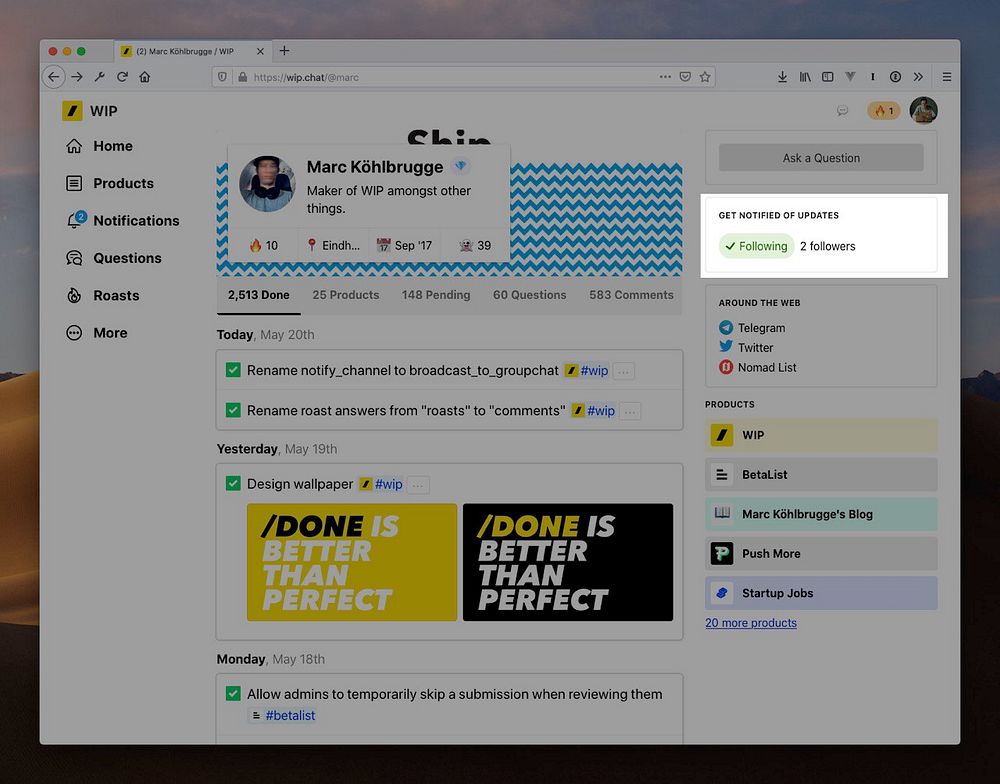1000x784 pixels.
Task: Switch to the 148 Pending tab
Action: 436,295
